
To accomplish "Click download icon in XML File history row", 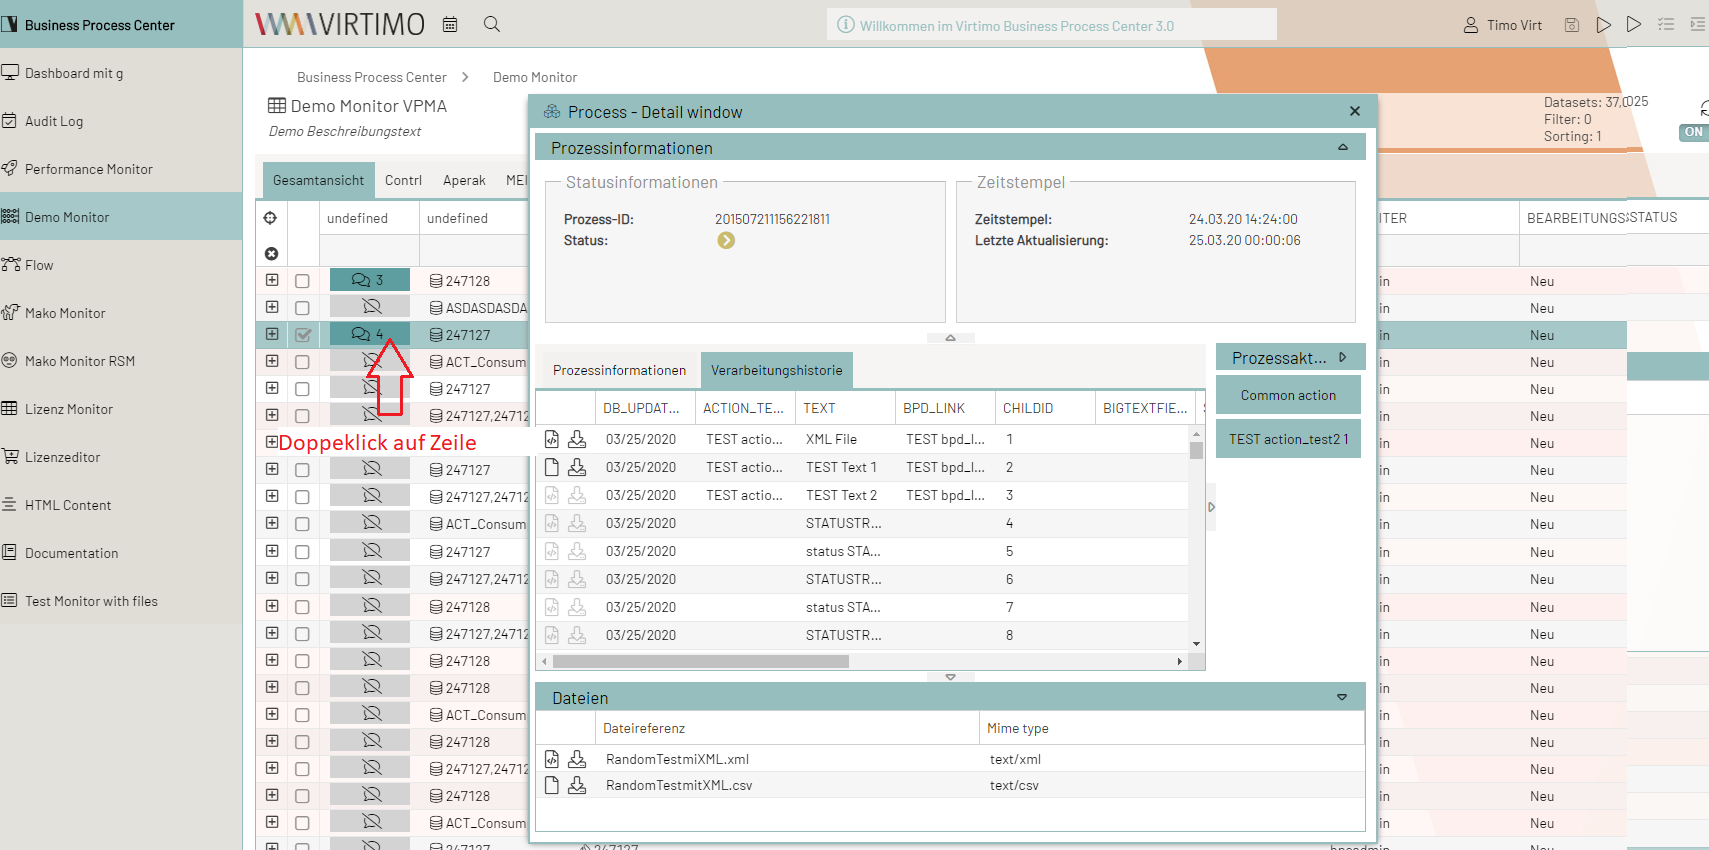I will point(577,439).
